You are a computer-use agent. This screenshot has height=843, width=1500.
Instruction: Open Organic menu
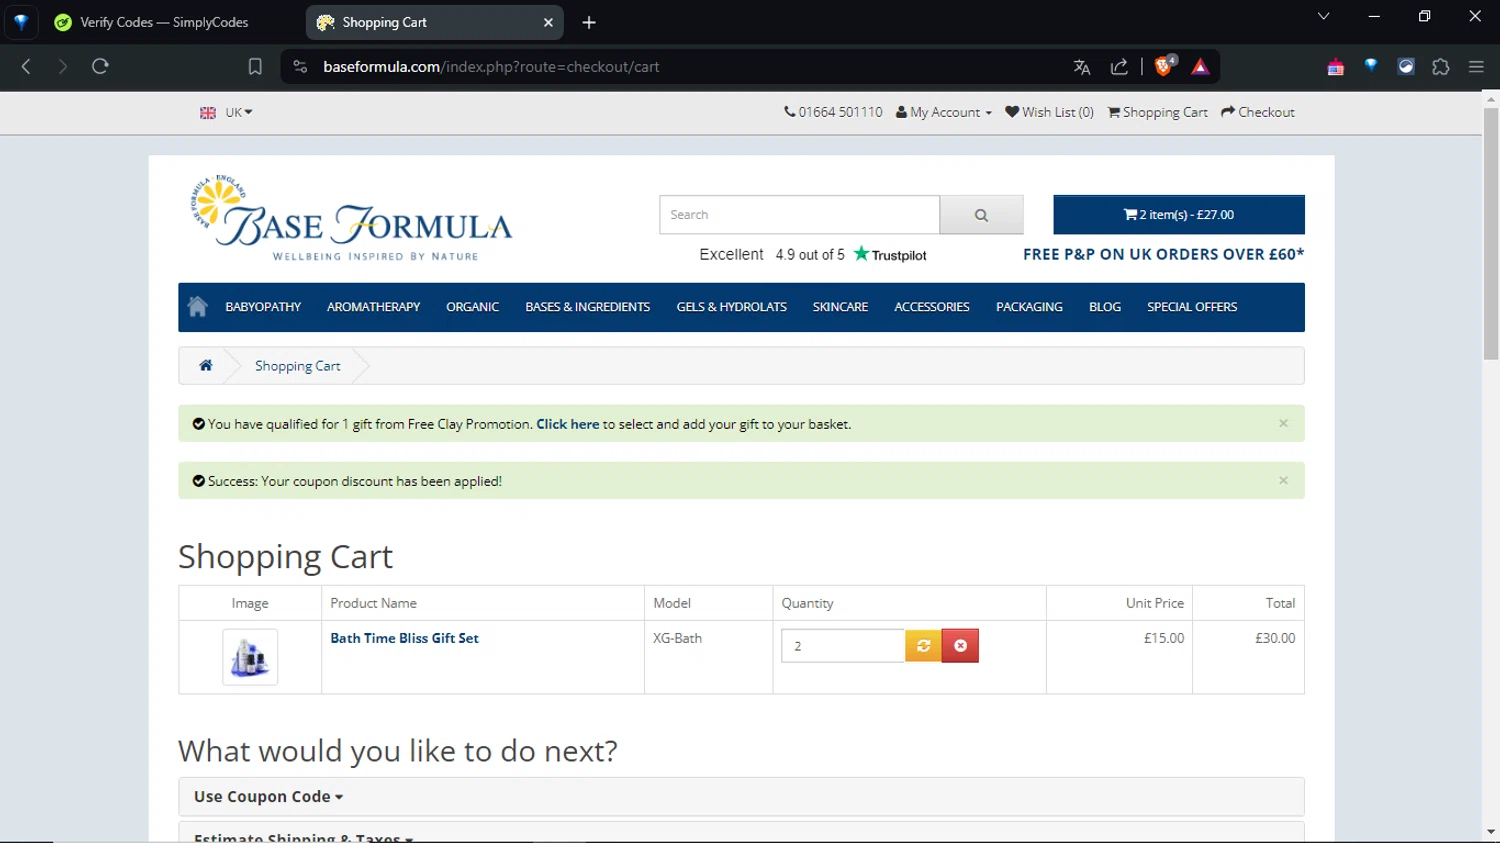click(x=472, y=307)
